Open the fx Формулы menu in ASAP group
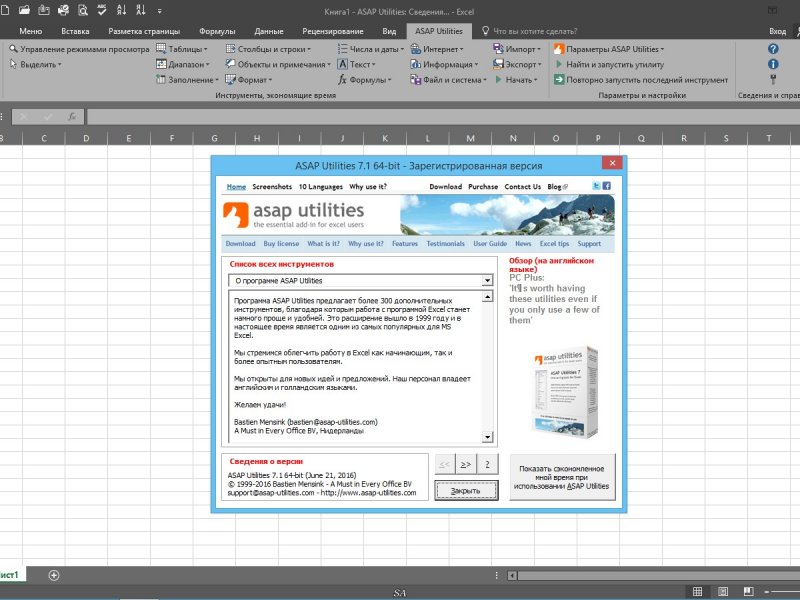 click(x=364, y=80)
